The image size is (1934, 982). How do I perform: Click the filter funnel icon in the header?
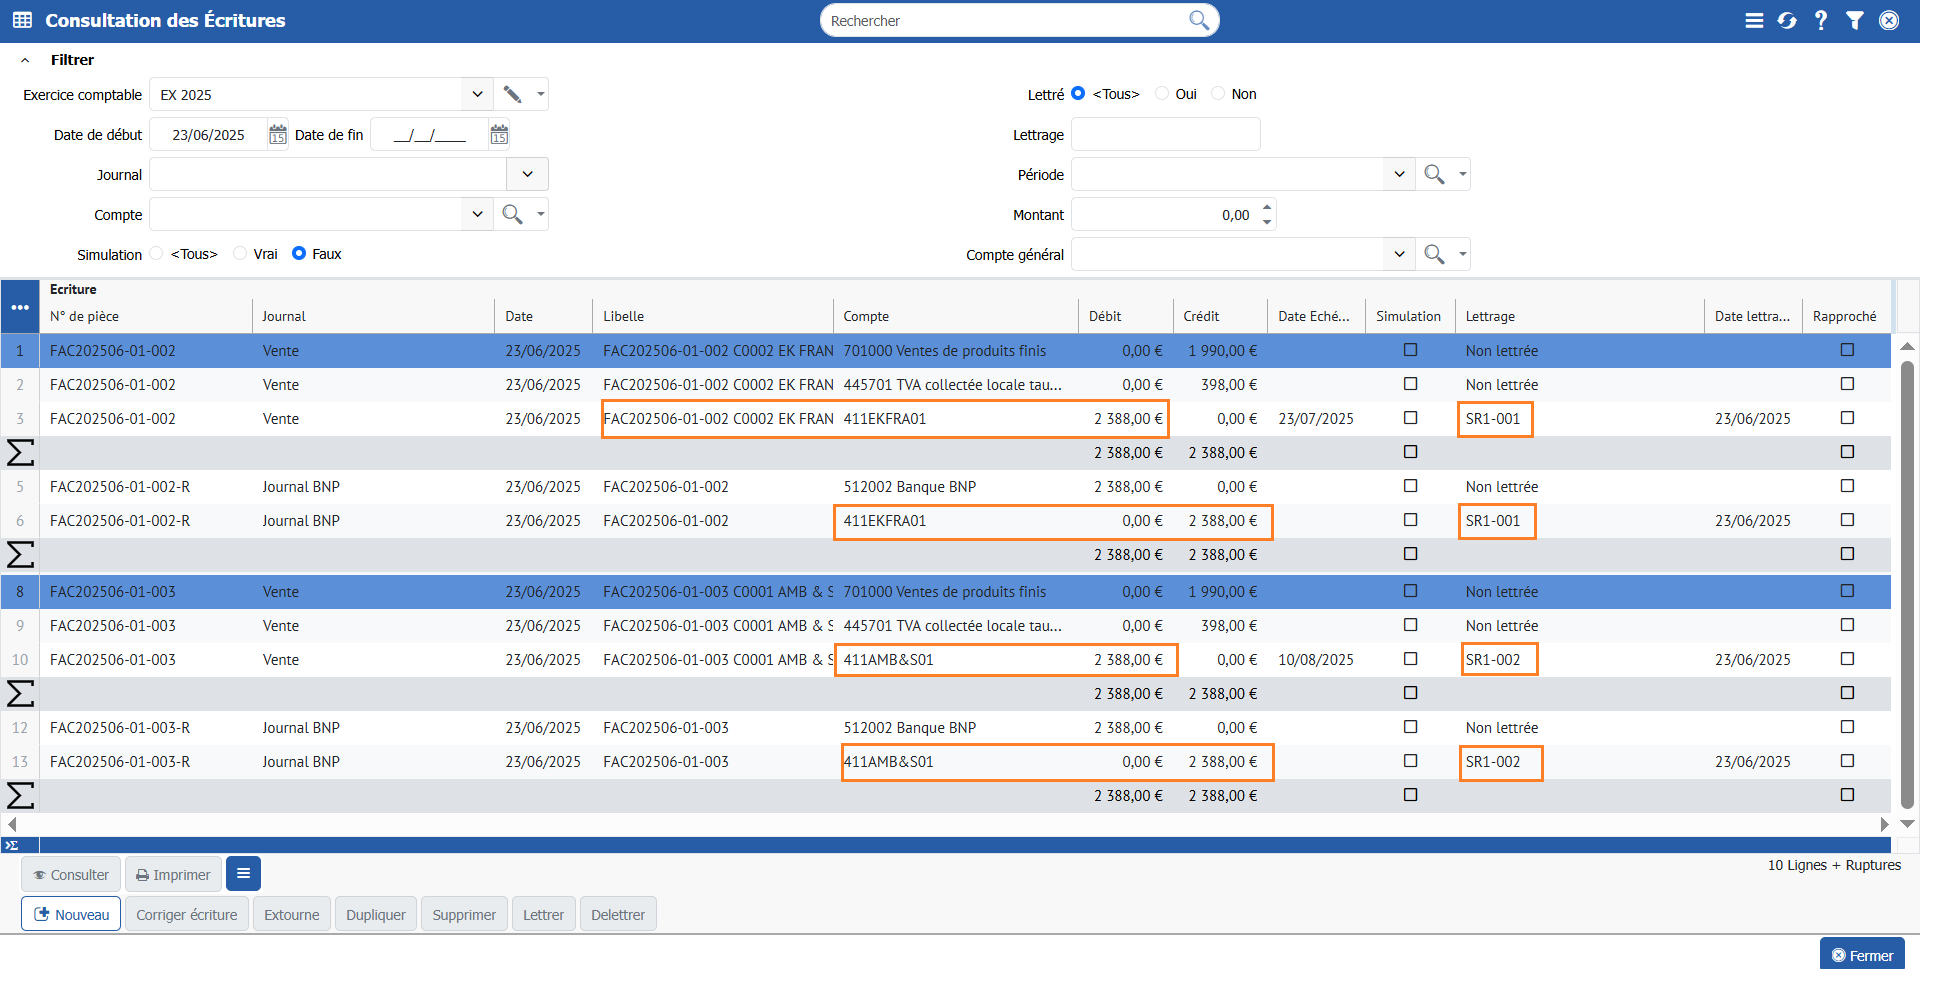click(1855, 20)
